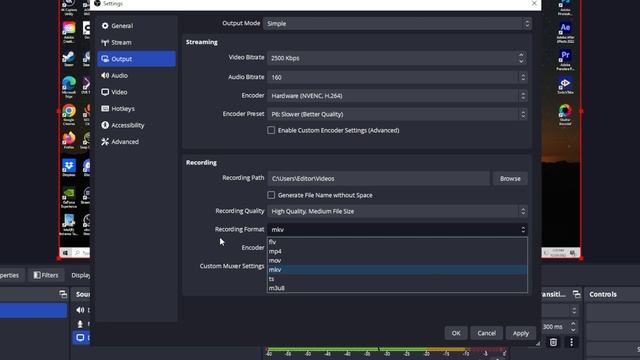
Task: Open the Audio Bitrate dropdown
Action: (397, 77)
